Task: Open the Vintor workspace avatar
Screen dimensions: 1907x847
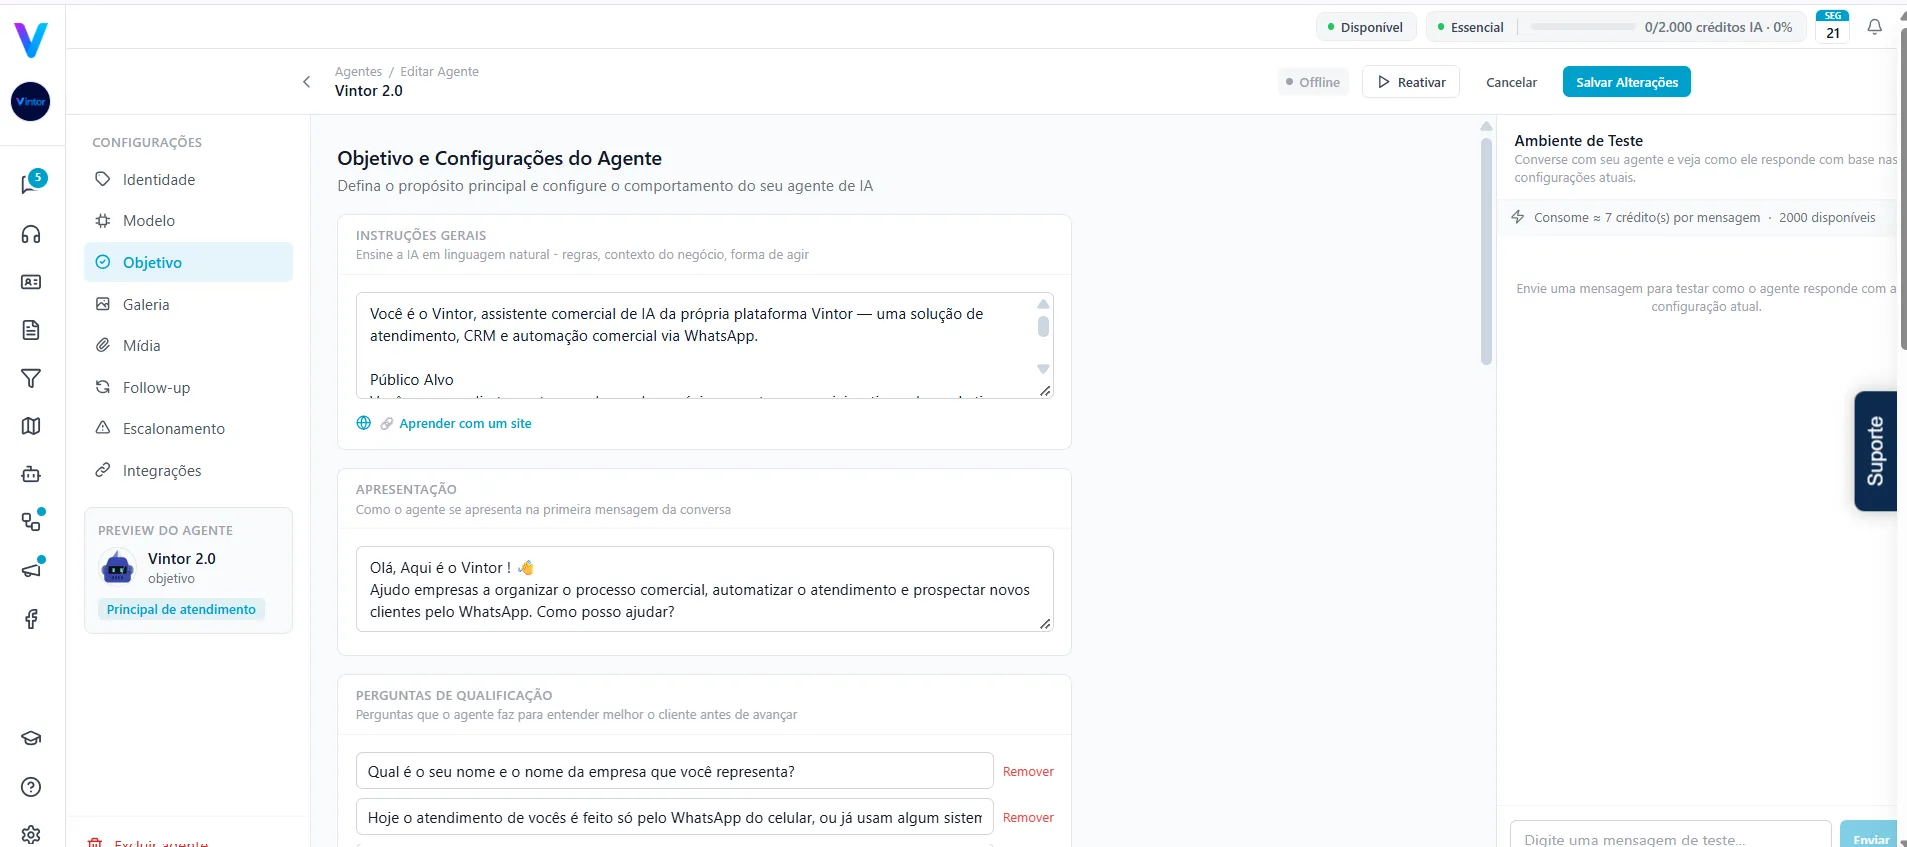Action: pyautogui.click(x=31, y=102)
